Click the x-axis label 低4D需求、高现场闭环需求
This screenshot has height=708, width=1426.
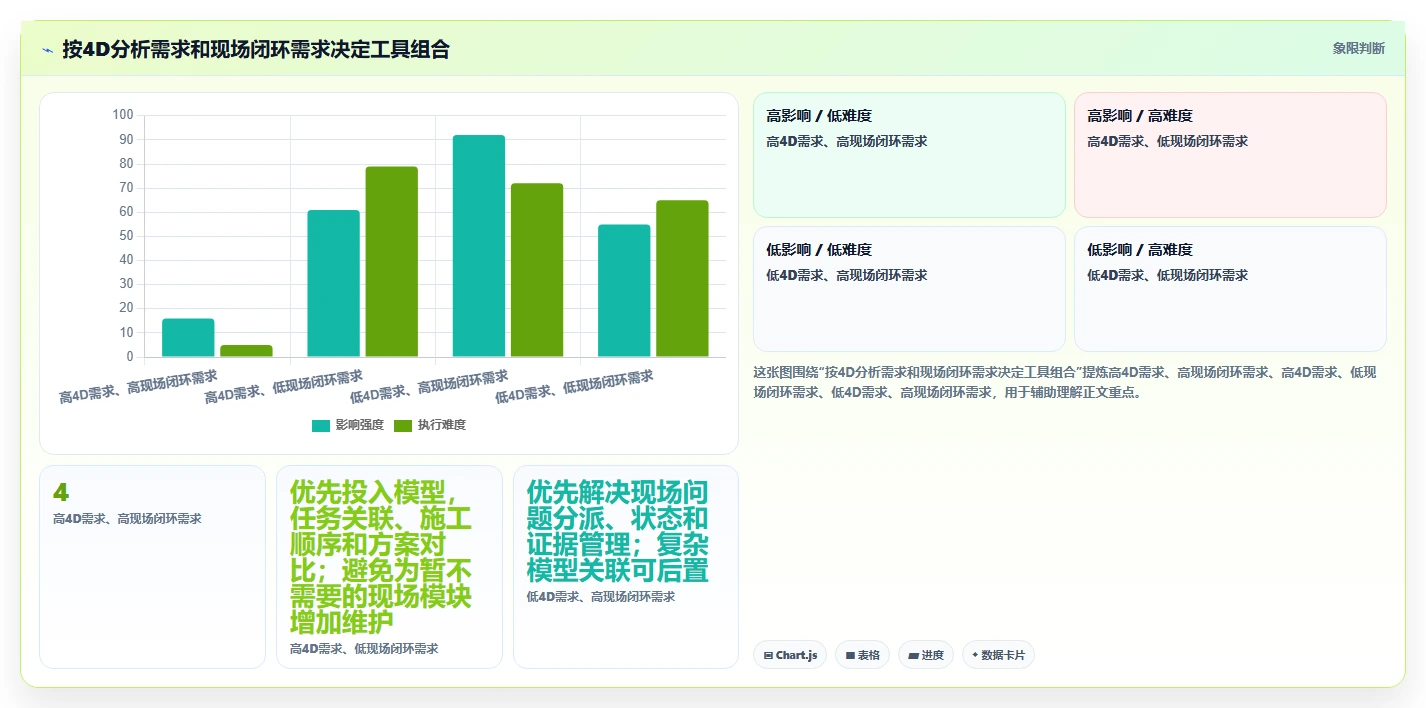(x=428, y=387)
